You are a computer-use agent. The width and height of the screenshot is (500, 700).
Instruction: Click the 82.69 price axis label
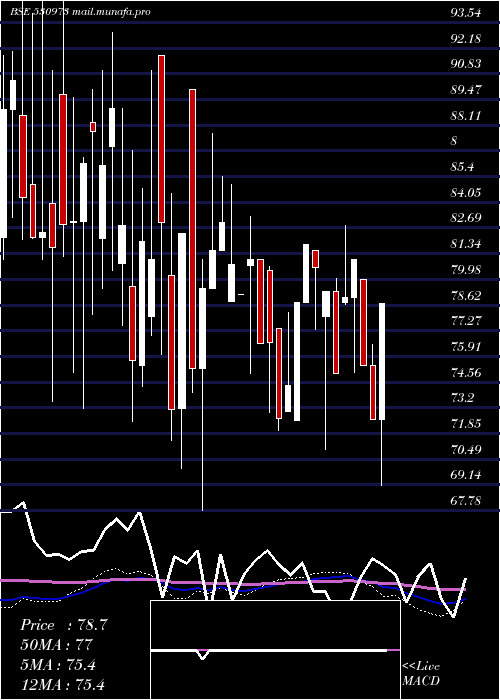(466, 218)
